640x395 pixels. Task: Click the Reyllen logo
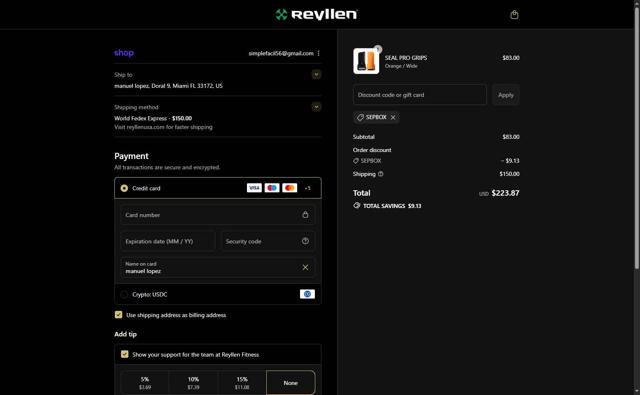point(317,14)
